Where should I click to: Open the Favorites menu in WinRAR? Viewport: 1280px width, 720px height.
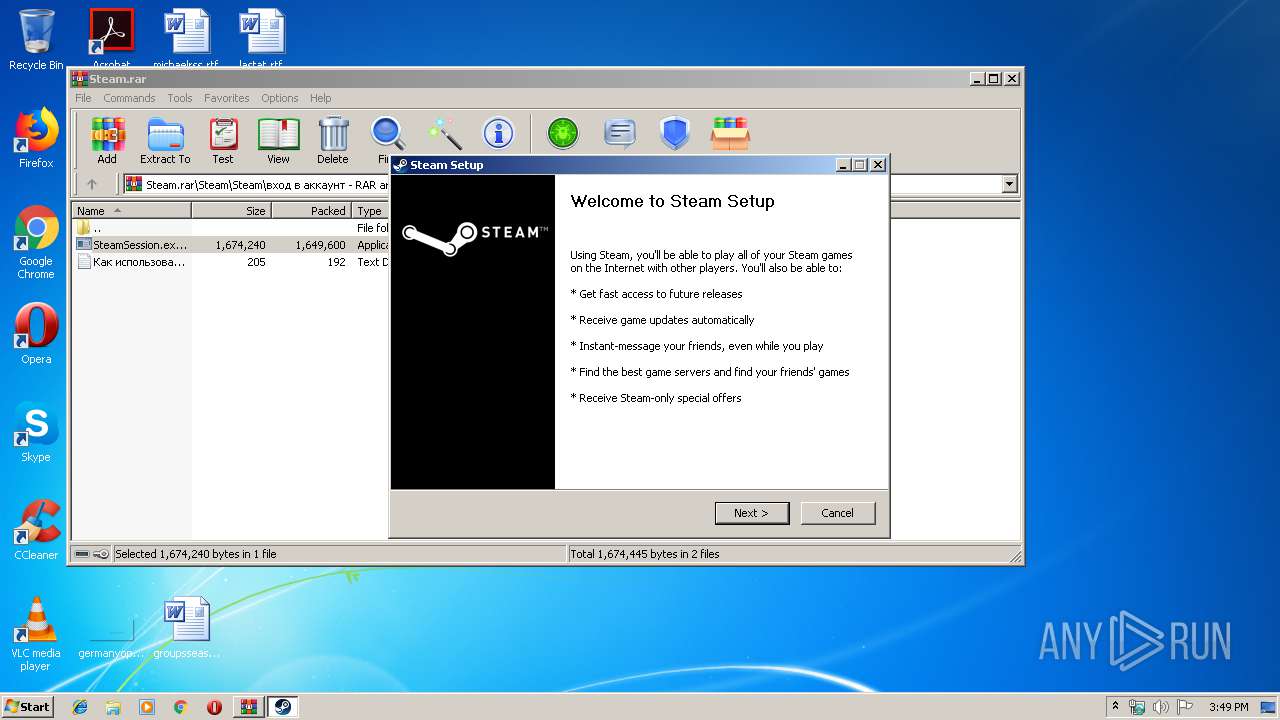(227, 98)
